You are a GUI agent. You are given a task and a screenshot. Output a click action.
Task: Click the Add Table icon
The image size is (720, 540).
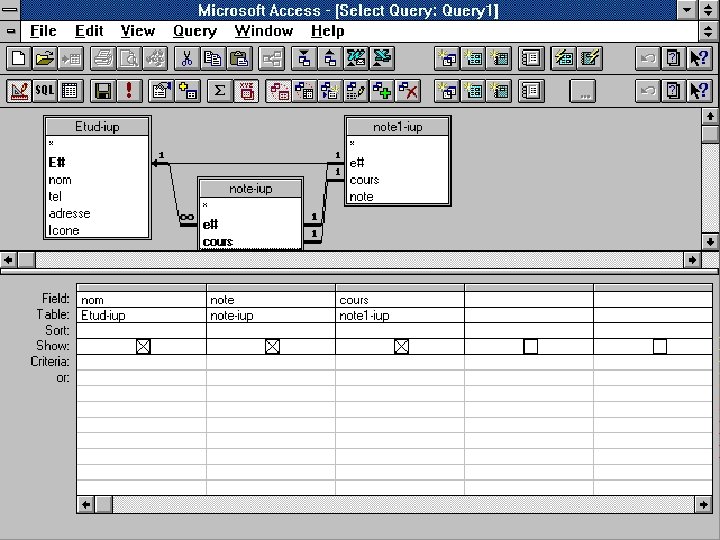(x=187, y=90)
